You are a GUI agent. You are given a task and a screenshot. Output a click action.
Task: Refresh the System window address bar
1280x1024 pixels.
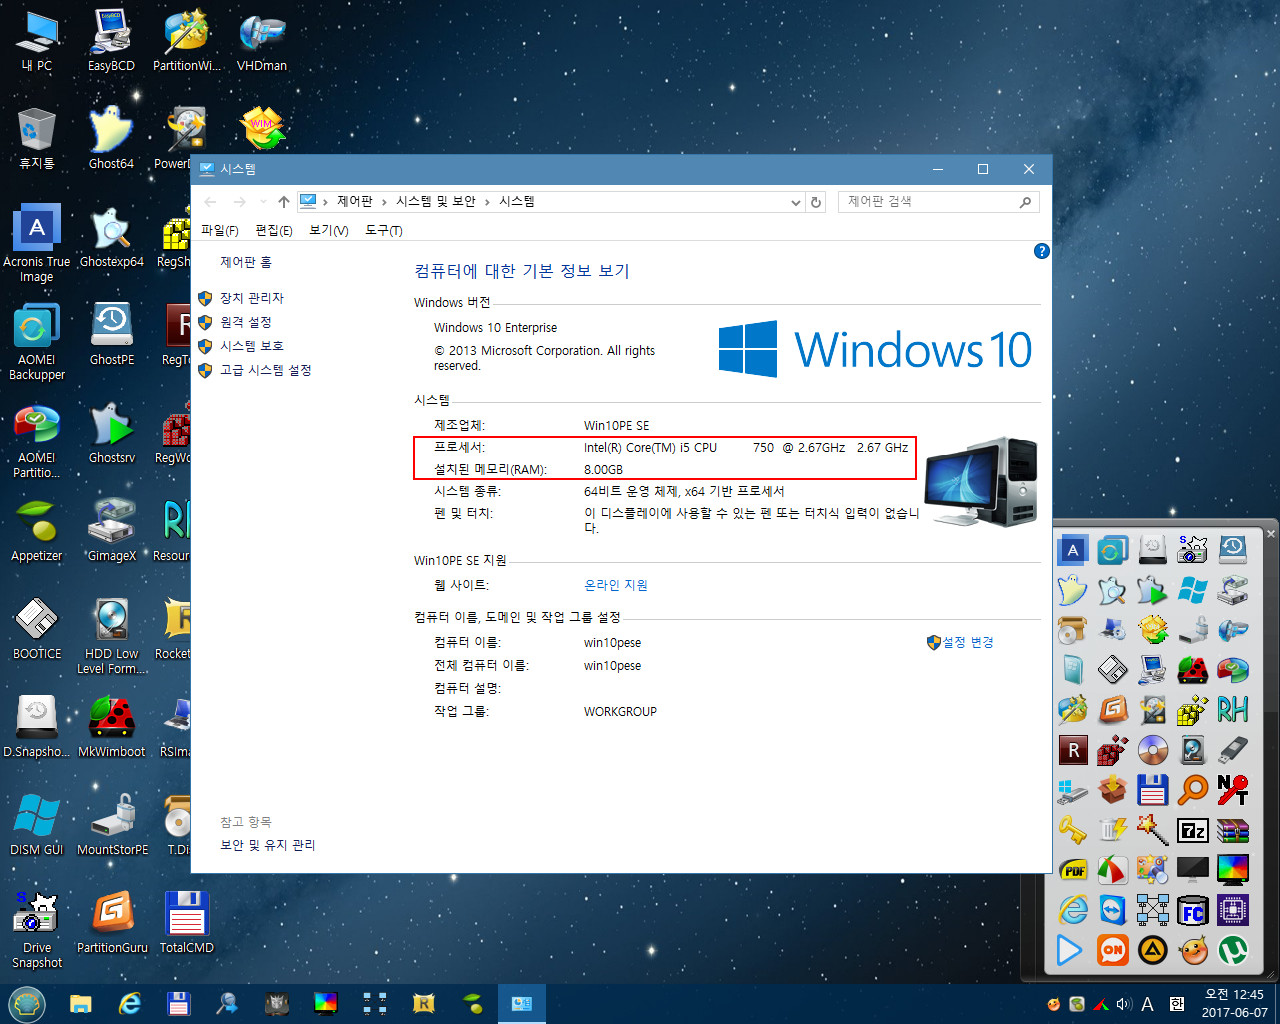coord(816,202)
